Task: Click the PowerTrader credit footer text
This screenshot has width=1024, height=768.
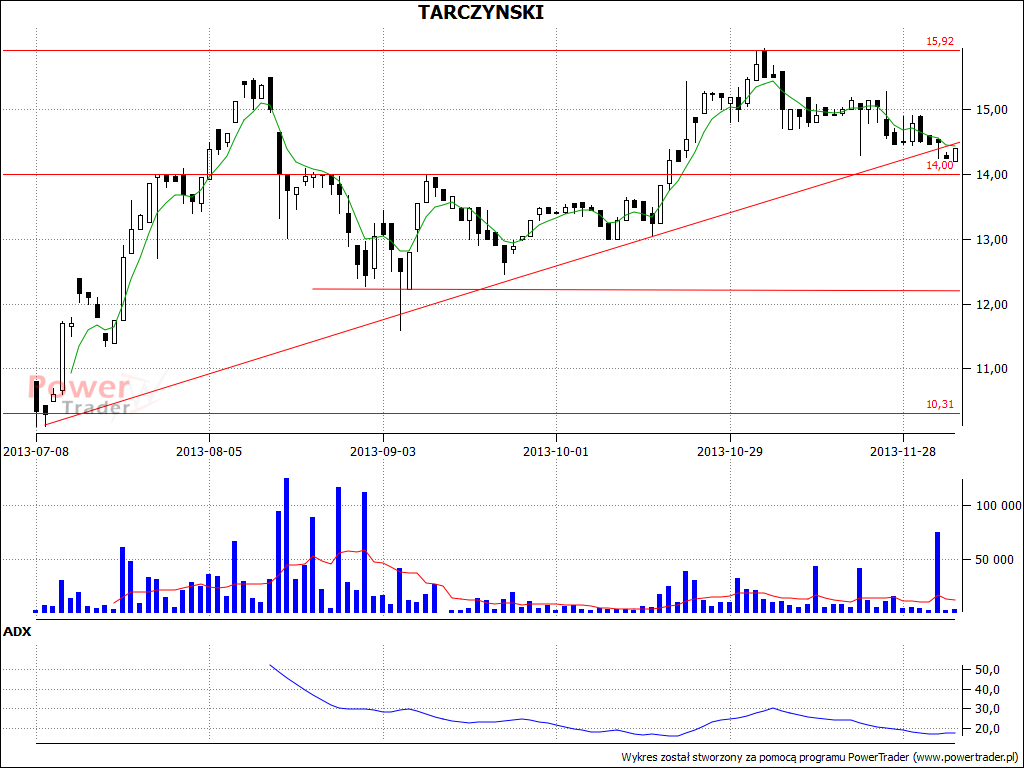Action: click(x=820, y=757)
